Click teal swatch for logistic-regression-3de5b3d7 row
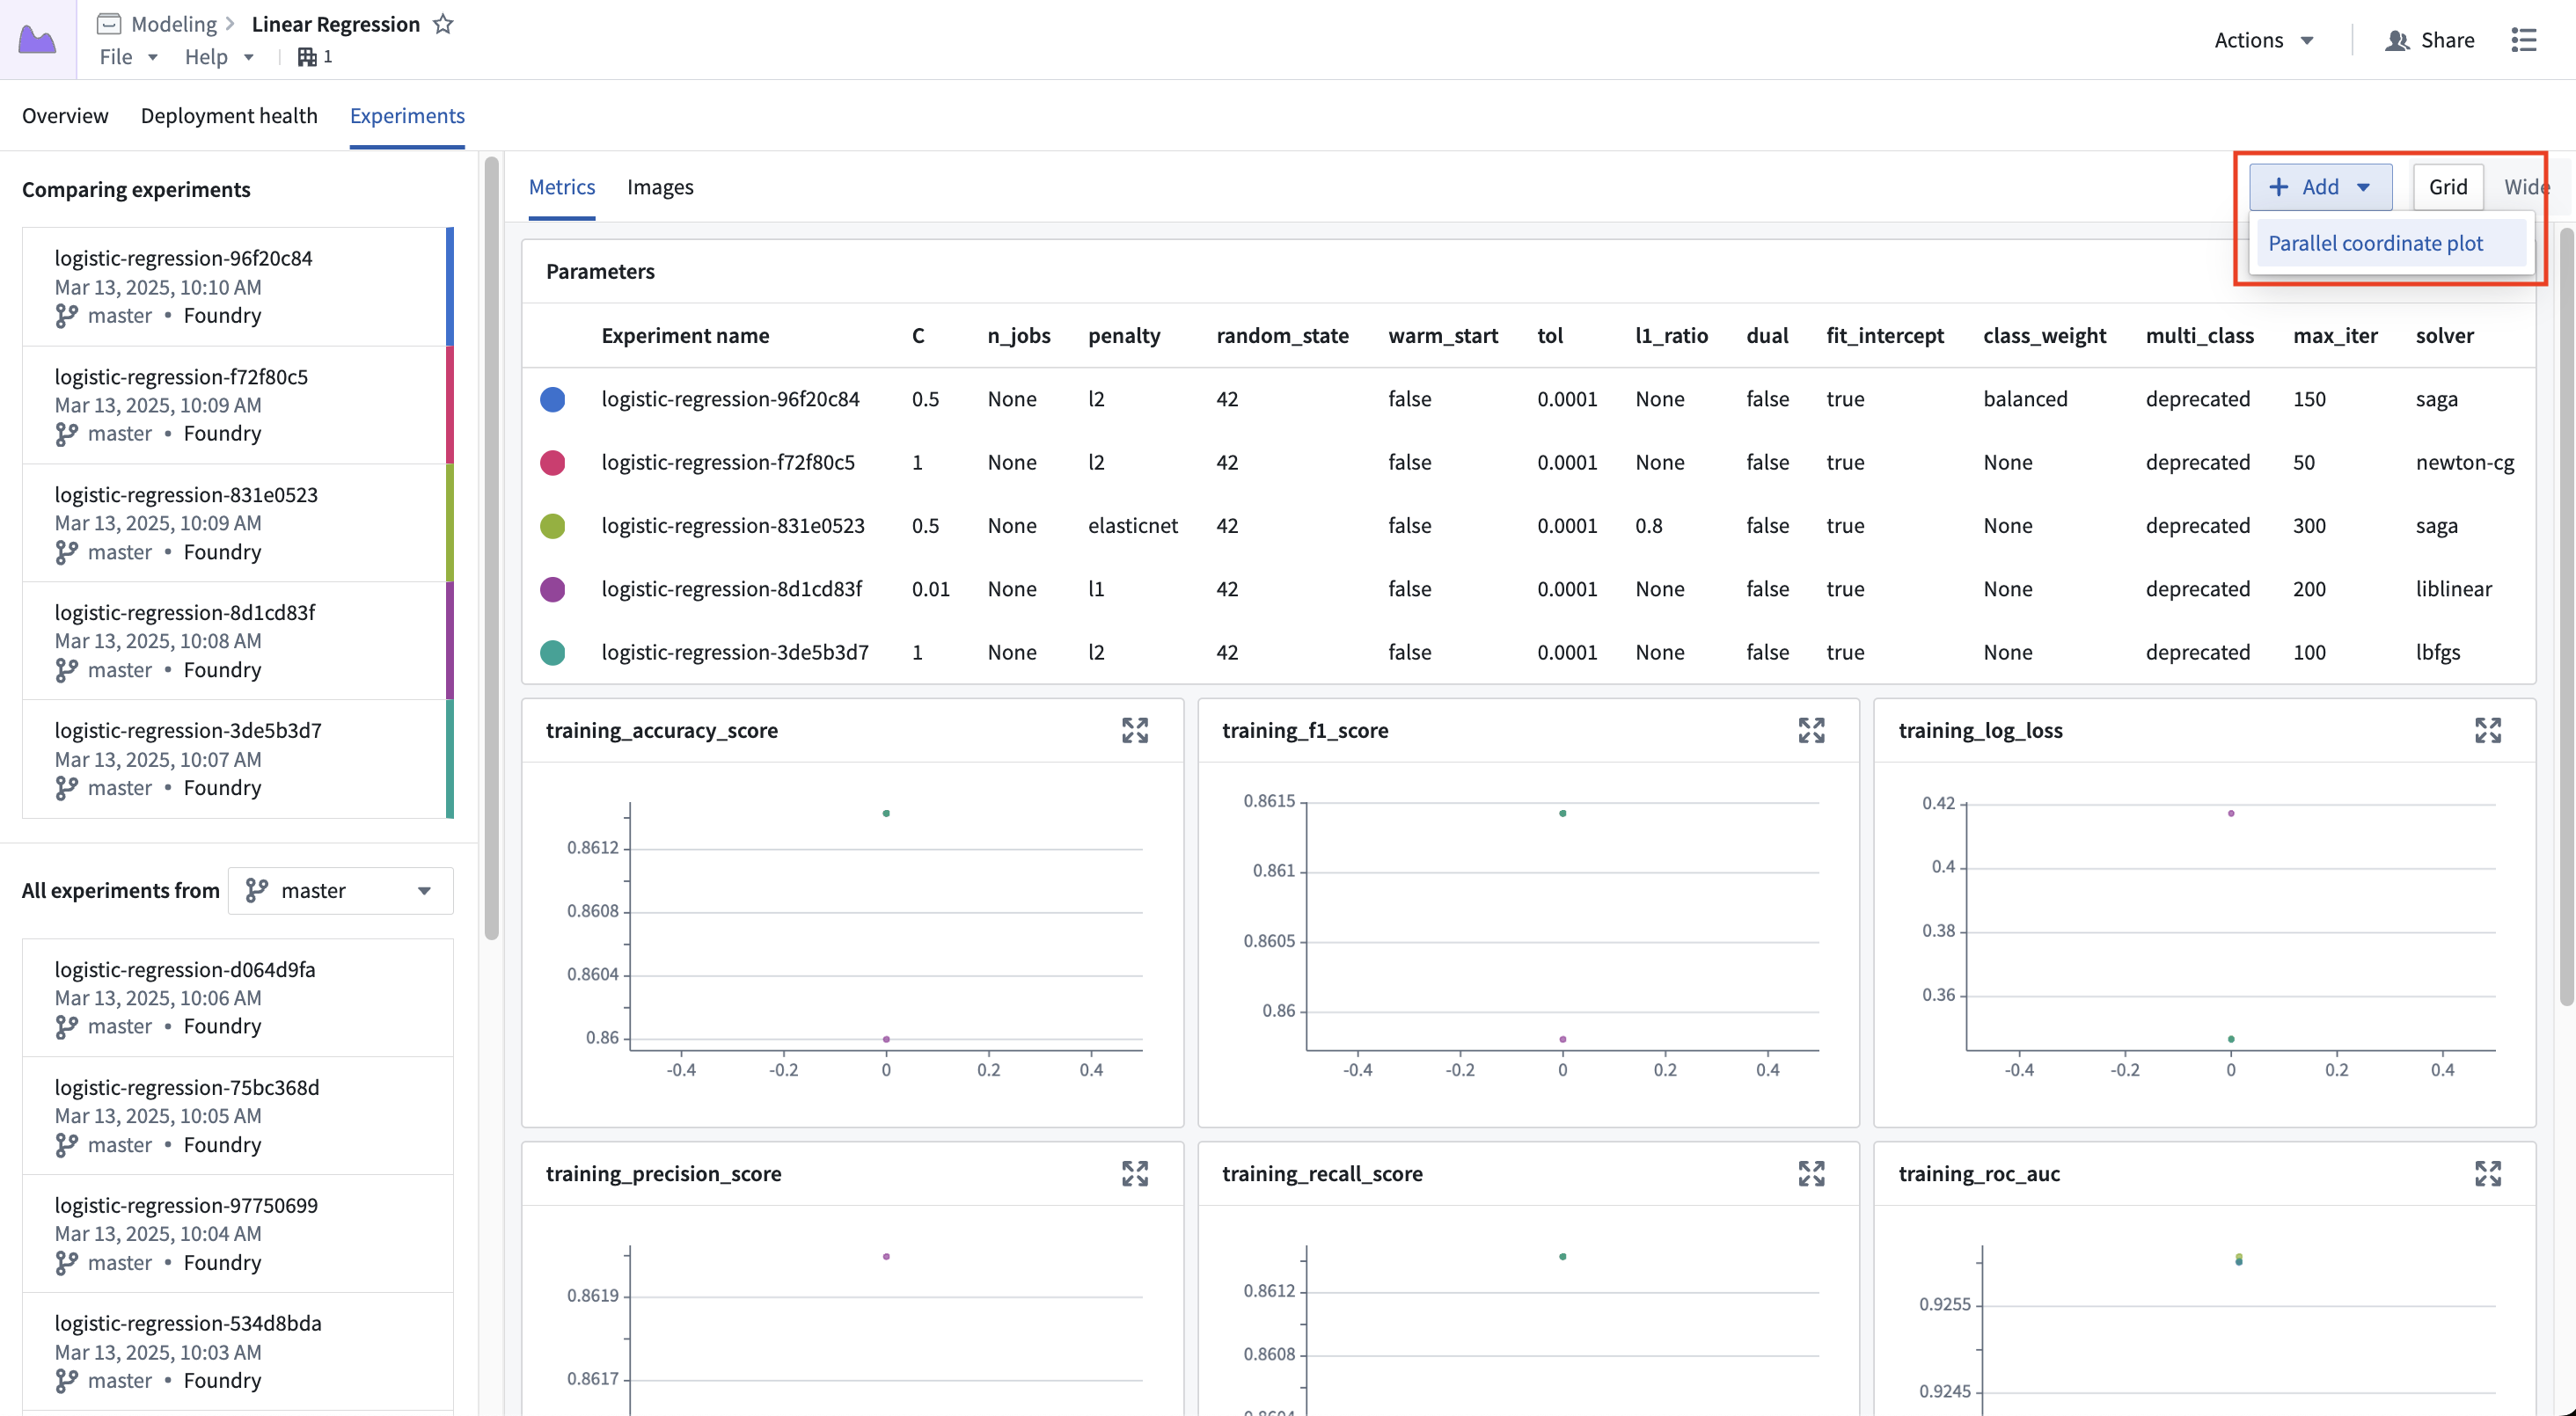The height and width of the screenshot is (1416, 2576). 552,653
